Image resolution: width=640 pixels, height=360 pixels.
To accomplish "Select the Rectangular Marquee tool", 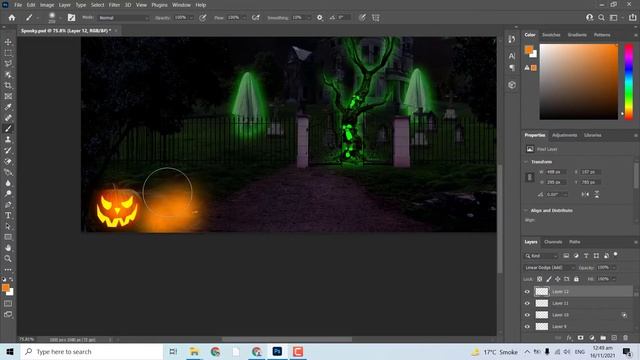I will (x=8, y=53).
